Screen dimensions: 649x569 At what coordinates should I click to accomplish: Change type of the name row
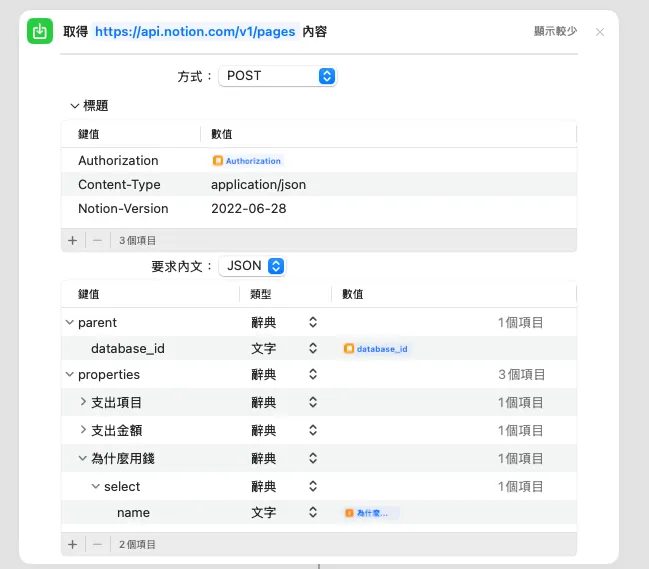tap(313, 513)
